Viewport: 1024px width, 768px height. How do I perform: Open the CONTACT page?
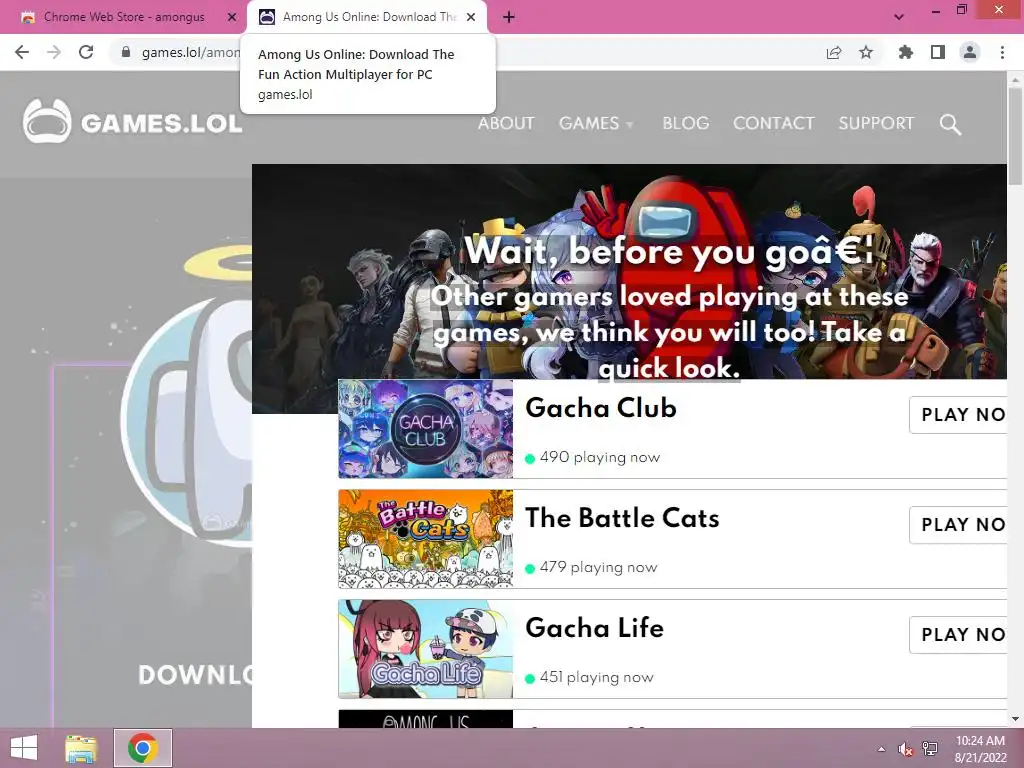tap(773, 123)
